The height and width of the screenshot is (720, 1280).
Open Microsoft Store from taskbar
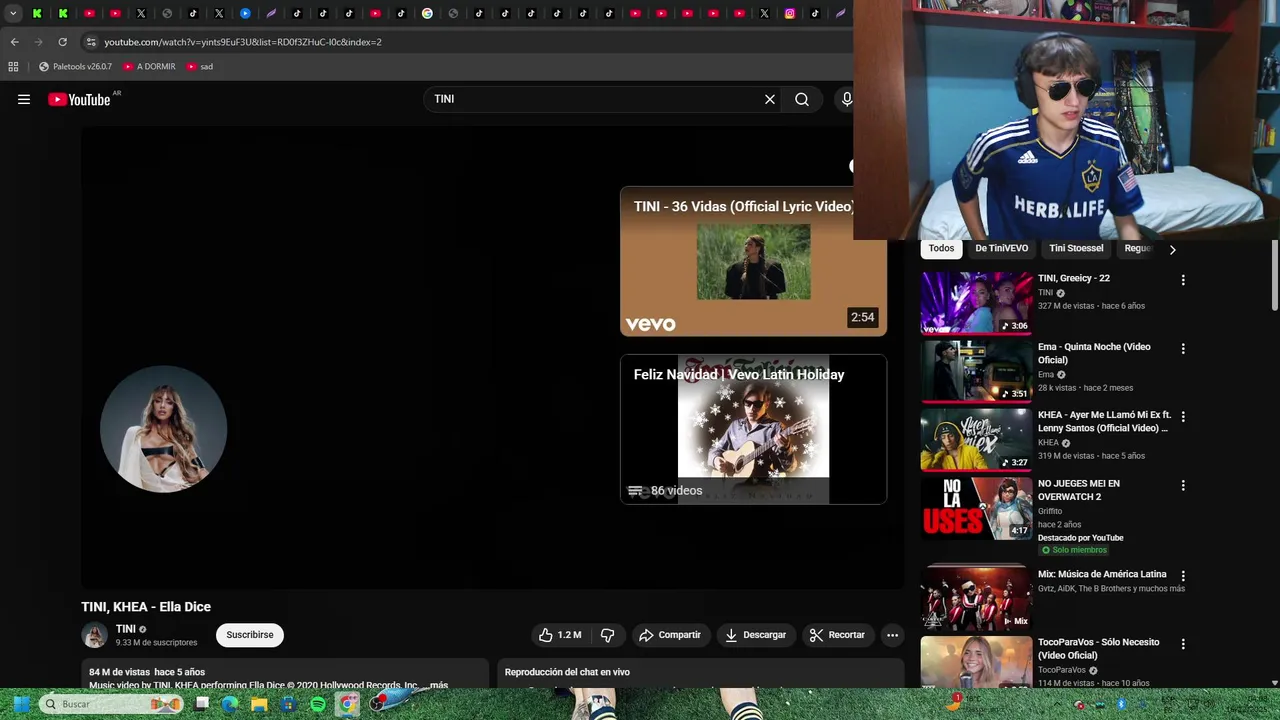point(288,704)
